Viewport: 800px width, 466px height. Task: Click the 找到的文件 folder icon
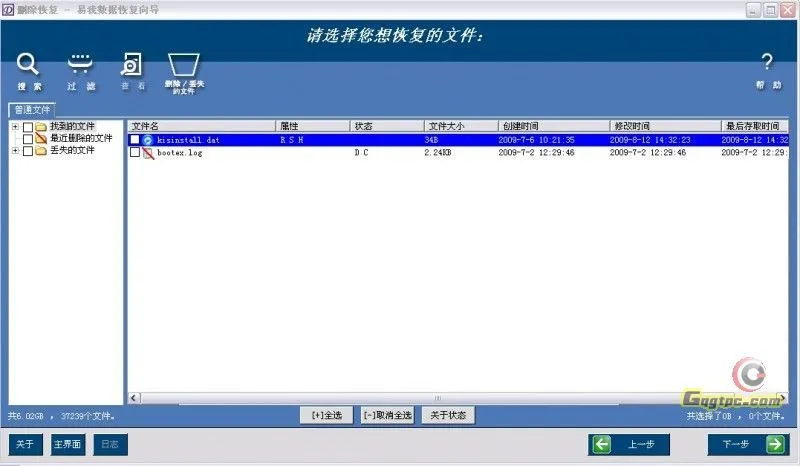click(x=41, y=126)
